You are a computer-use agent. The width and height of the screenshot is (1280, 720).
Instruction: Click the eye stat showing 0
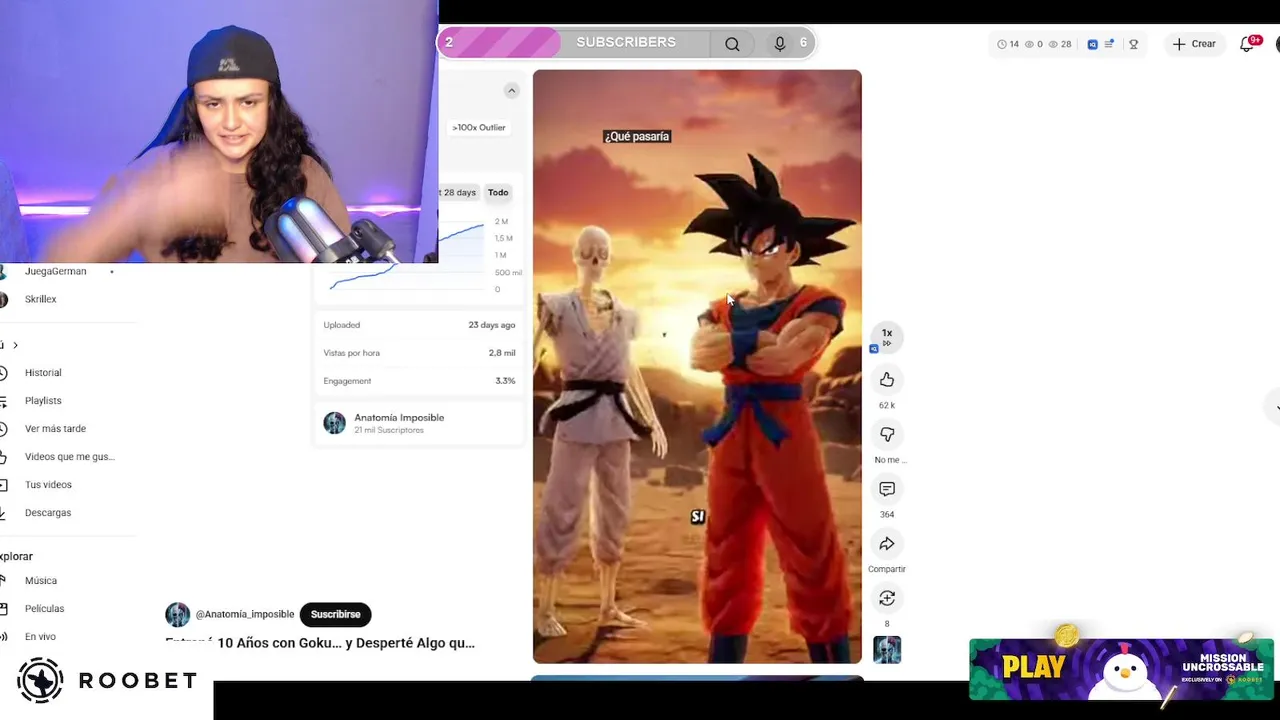pos(1034,44)
